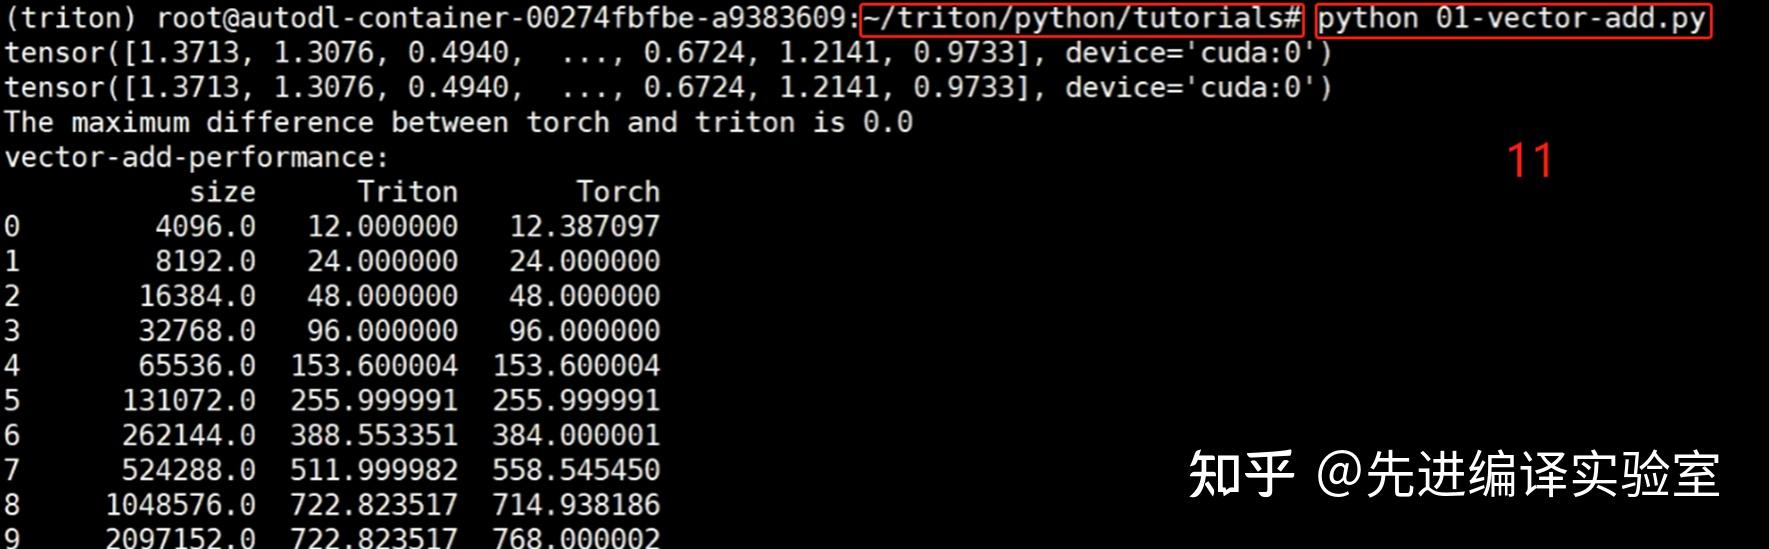The width and height of the screenshot is (1769, 549).
Task: Click the Torch value 12.387097
Action: 584,226
